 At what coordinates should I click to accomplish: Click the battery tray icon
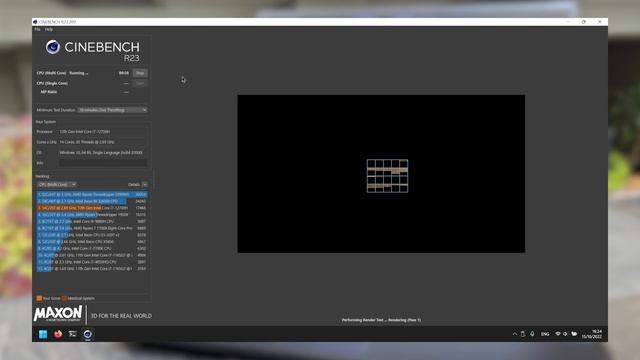[x=574, y=334]
